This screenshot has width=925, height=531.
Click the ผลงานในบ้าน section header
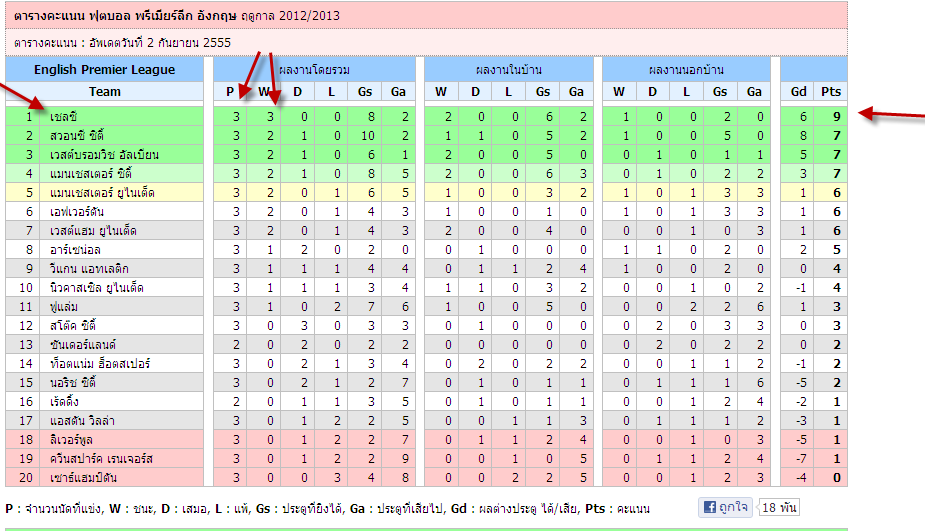pos(509,70)
